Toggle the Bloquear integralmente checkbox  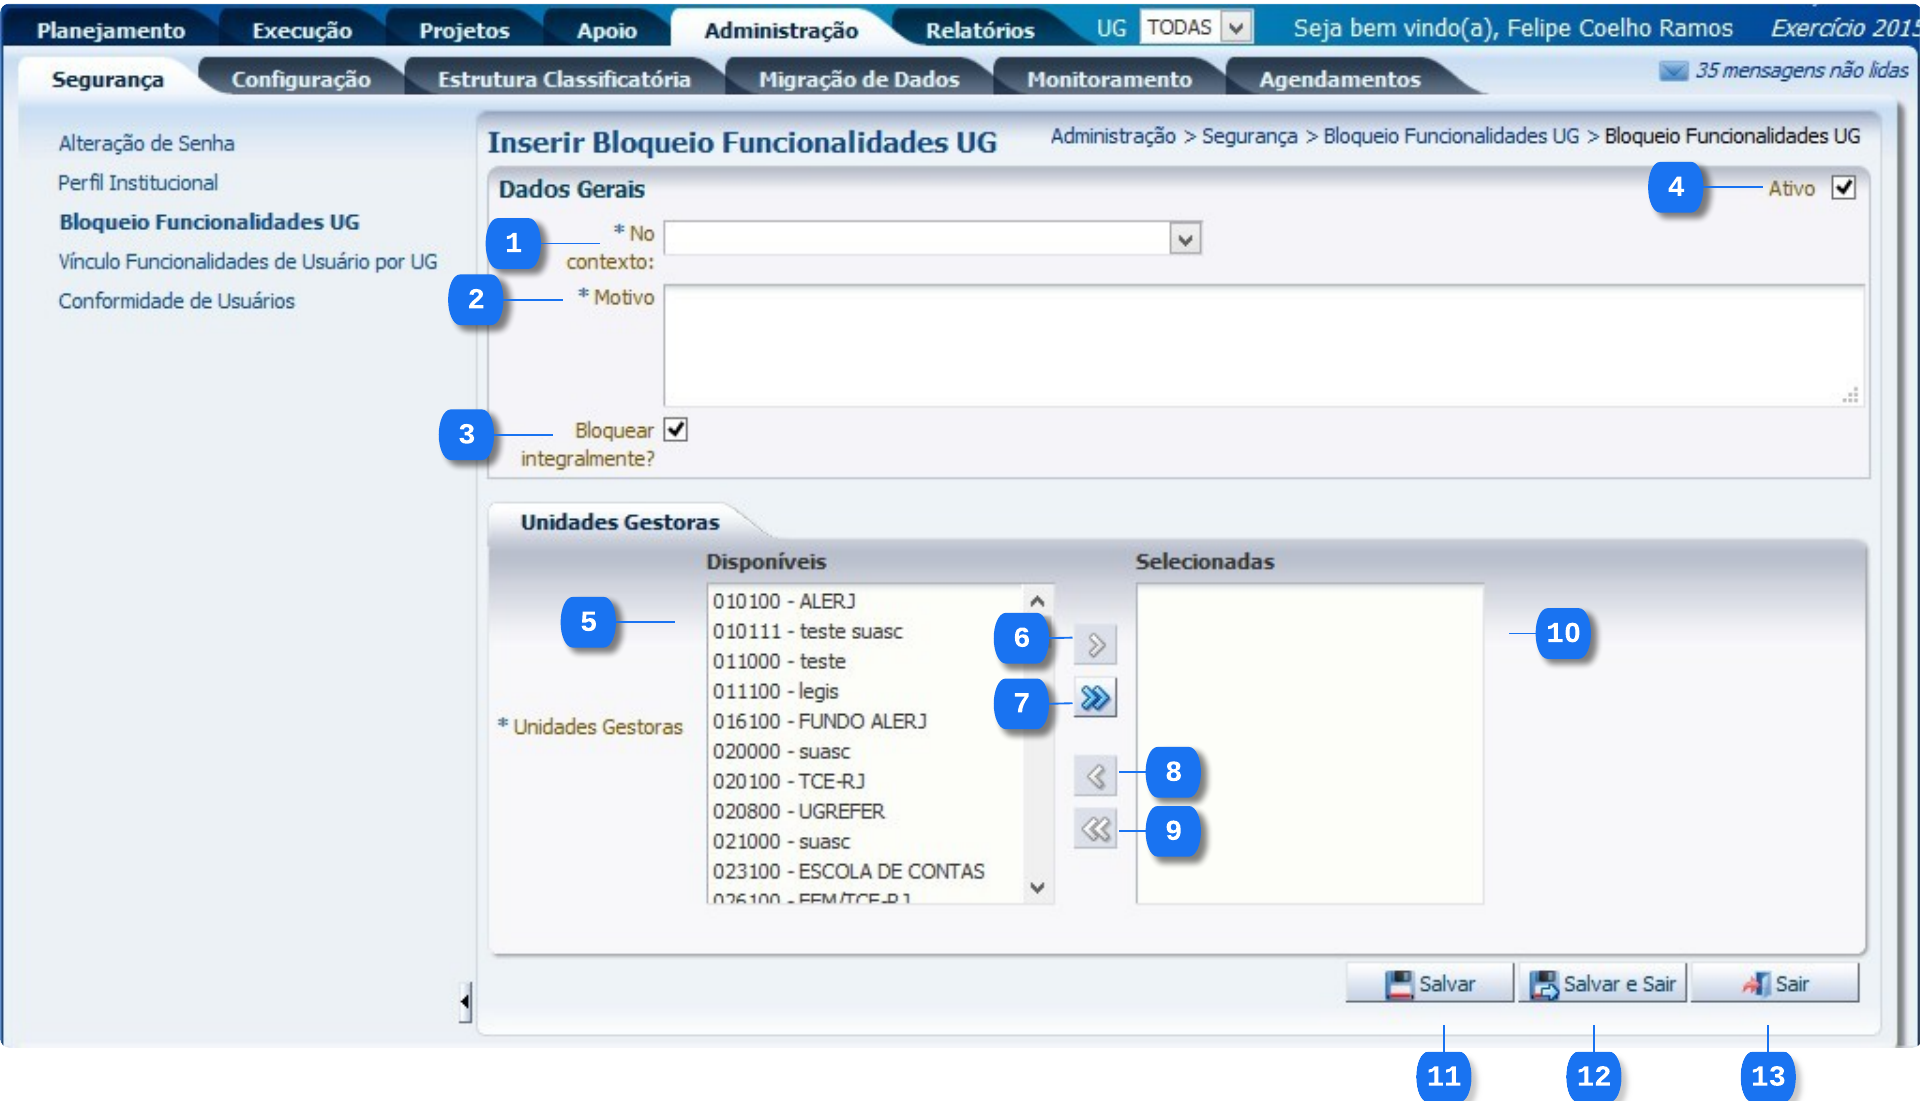[x=676, y=430]
